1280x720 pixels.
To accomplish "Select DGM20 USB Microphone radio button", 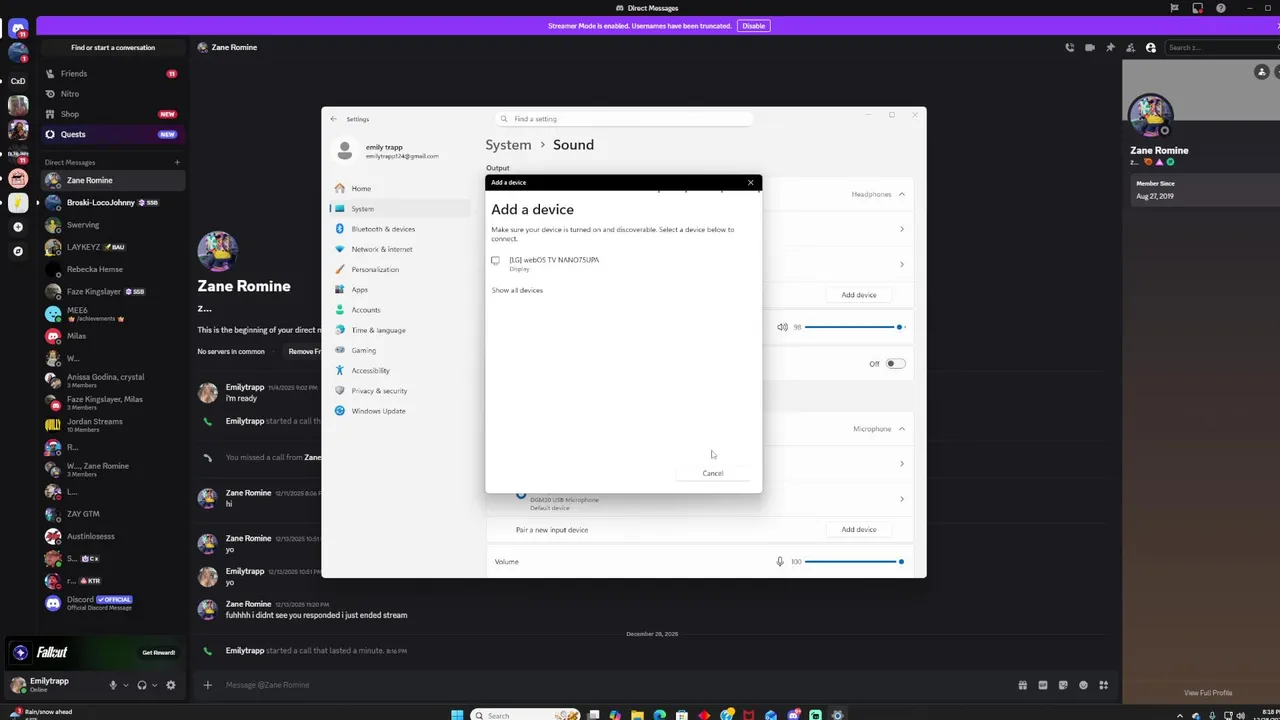I will click(x=521, y=496).
